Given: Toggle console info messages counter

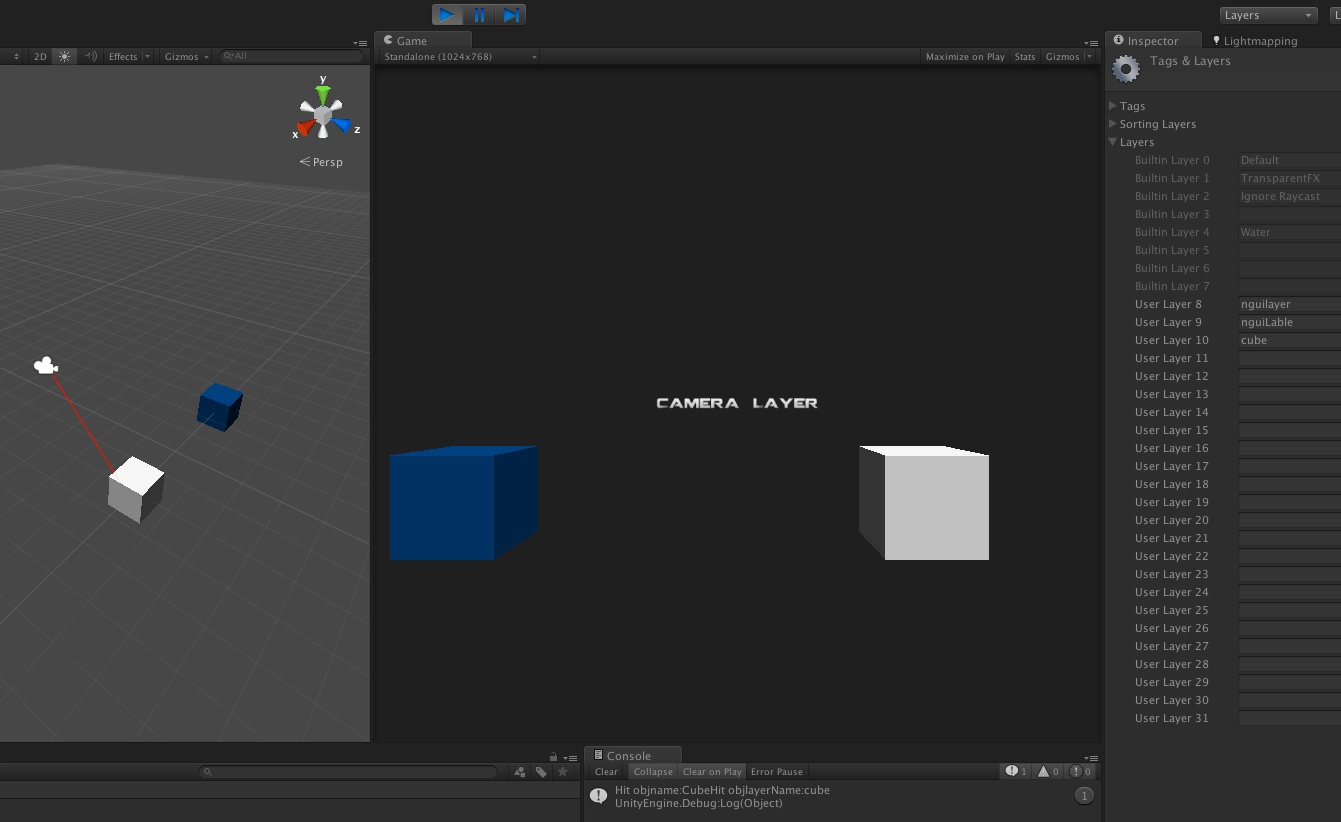Looking at the screenshot, I should tap(1017, 771).
